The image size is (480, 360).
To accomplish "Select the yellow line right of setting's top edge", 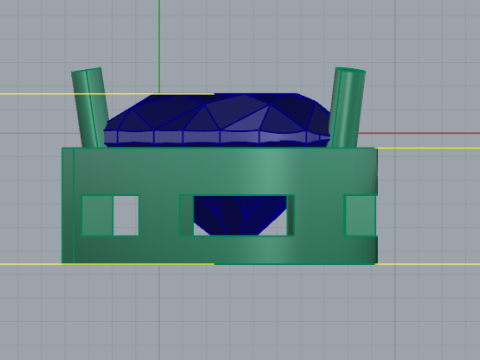I will click(x=428, y=148).
